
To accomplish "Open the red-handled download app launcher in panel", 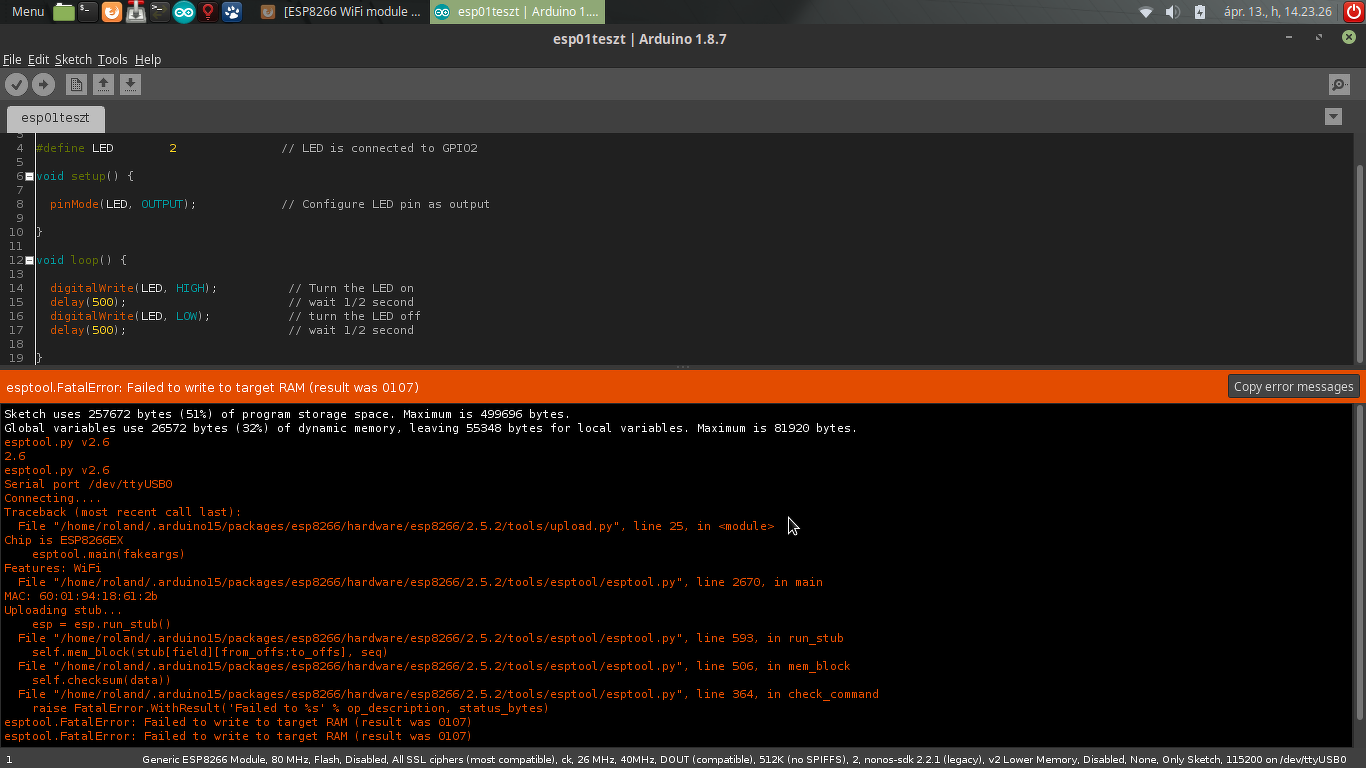I will point(136,12).
